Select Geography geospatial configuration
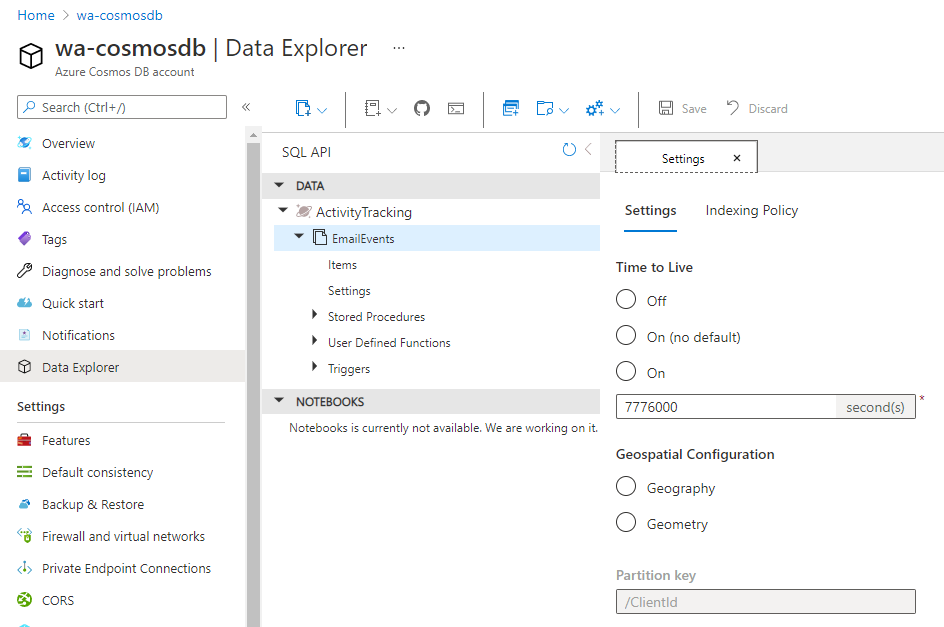This screenshot has height=627, width=944. click(x=625, y=487)
